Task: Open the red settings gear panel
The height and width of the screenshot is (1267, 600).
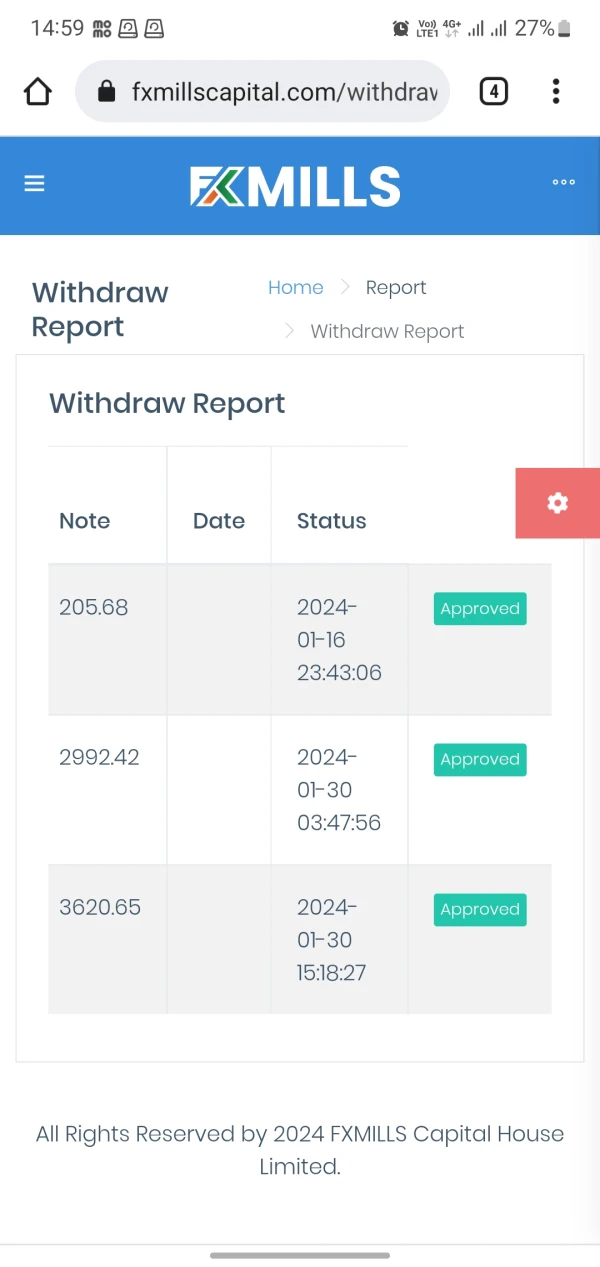Action: point(557,503)
